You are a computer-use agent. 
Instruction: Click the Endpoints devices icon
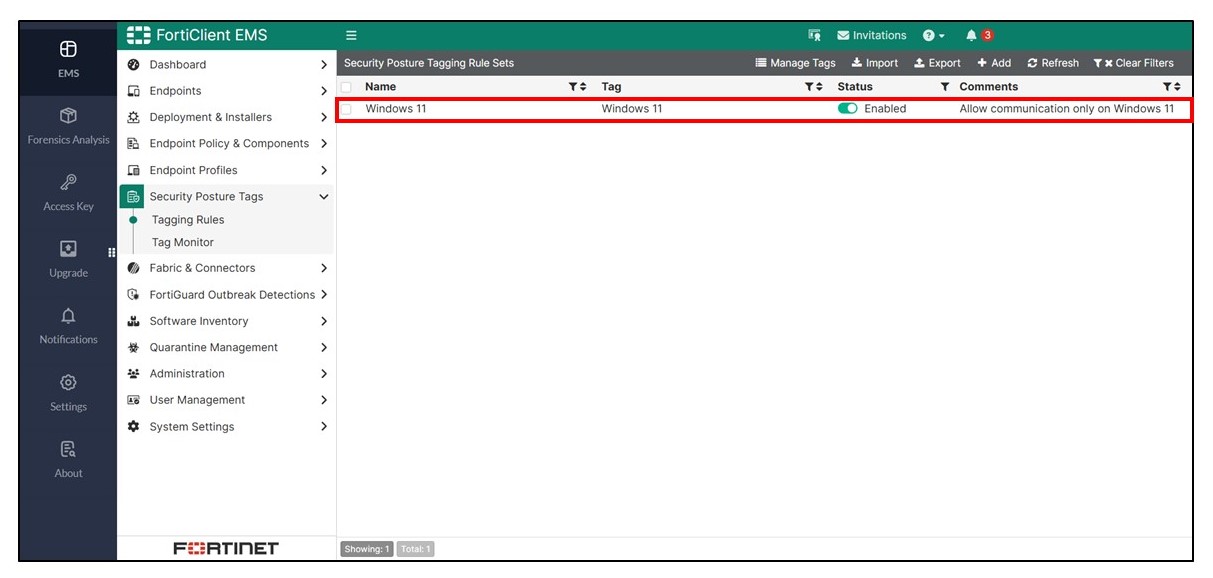[133, 91]
